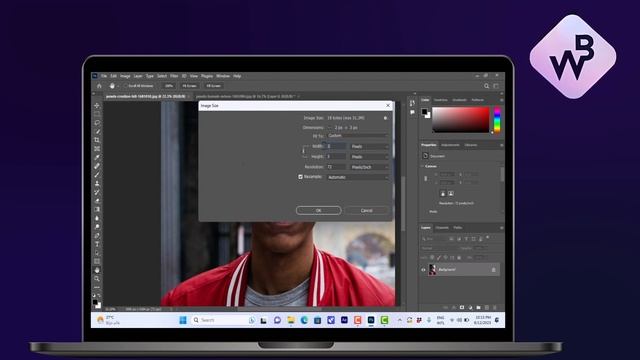The image size is (640, 360).
Task: Click the Background layer thumbnail
Action: (x=432, y=270)
